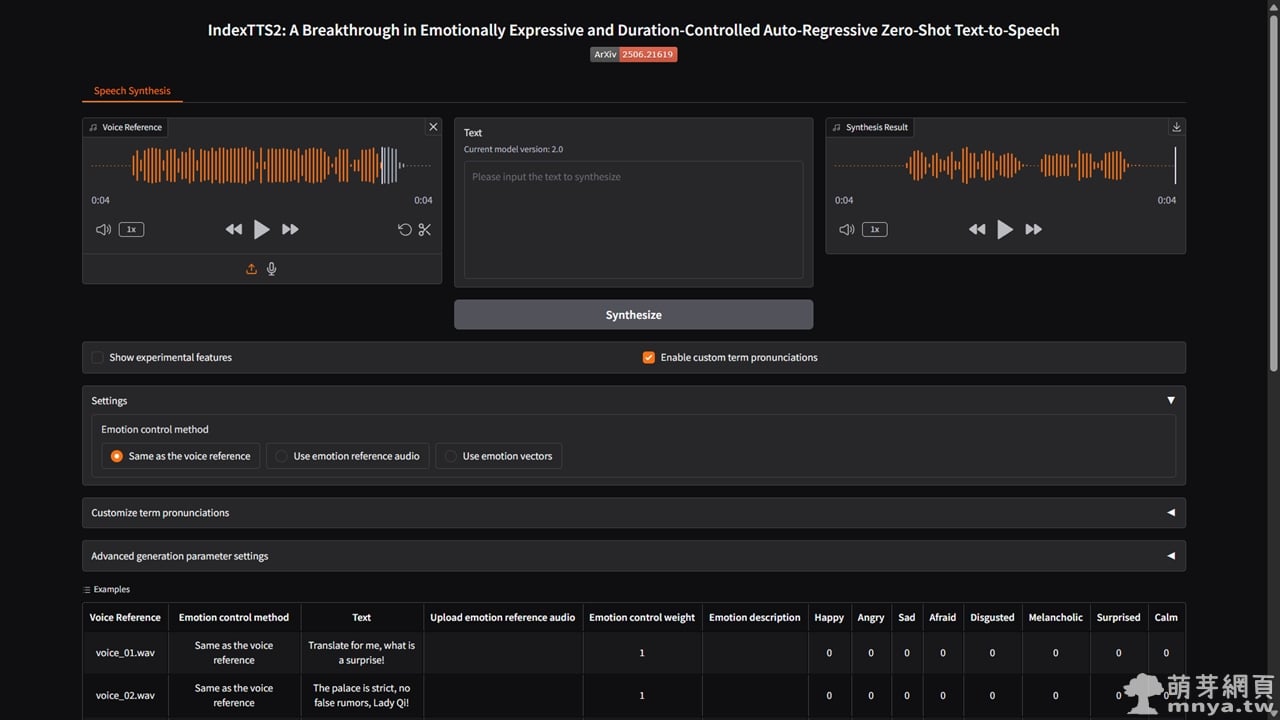This screenshot has height=720, width=1280.
Task: Click the undo icon in Voice Reference
Action: point(404,229)
